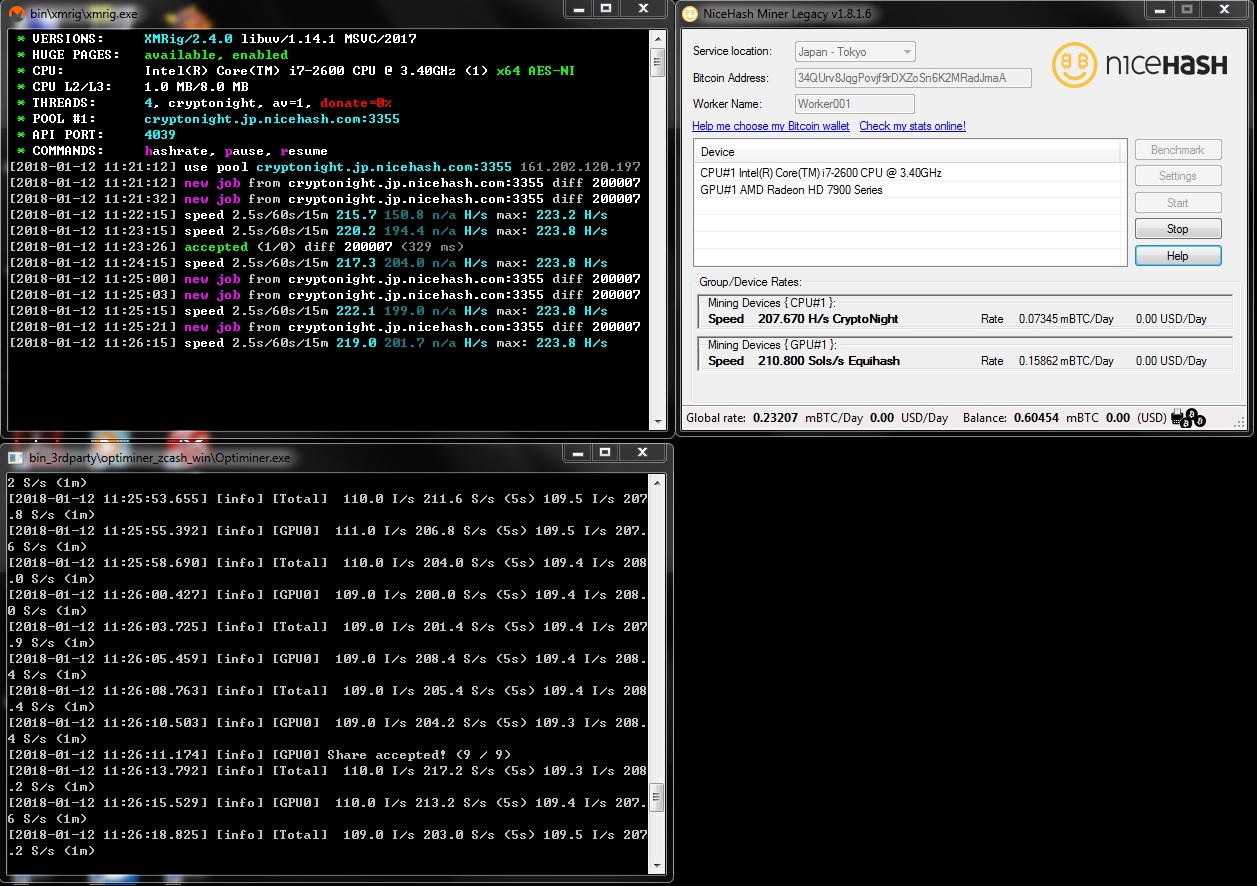Stop the running miners
This screenshot has width=1257, height=886.
click(x=1177, y=228)
